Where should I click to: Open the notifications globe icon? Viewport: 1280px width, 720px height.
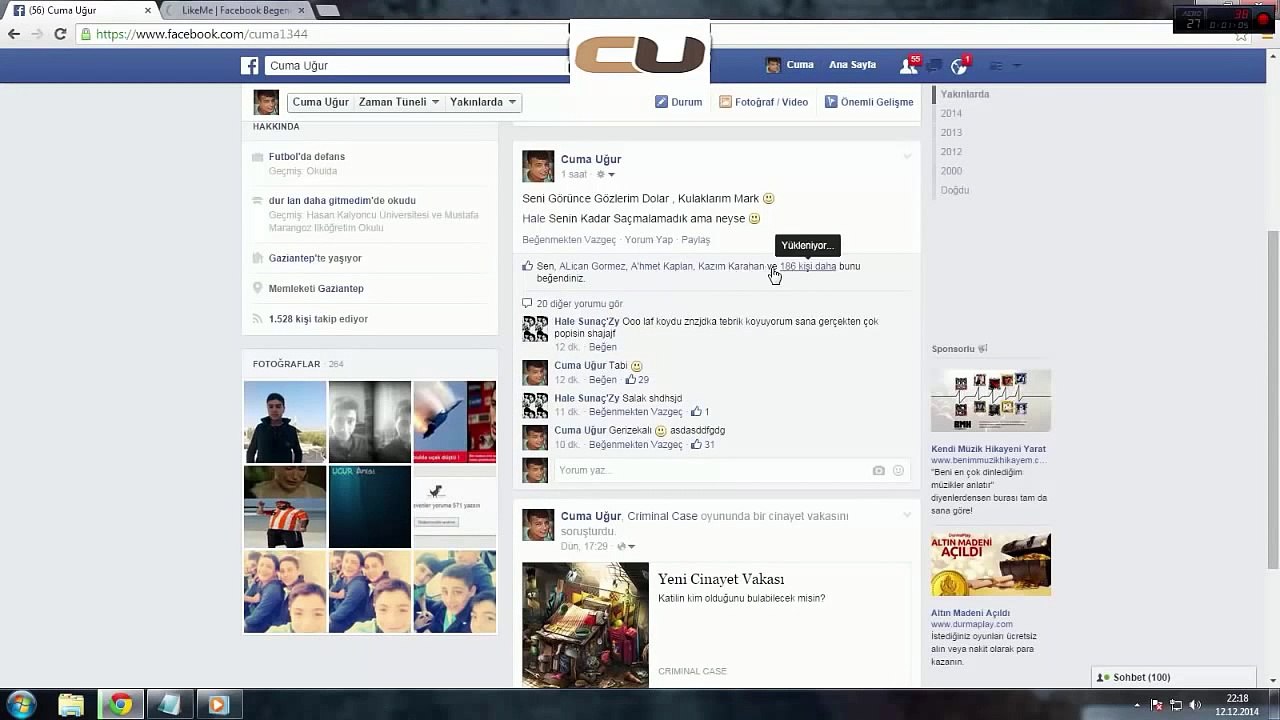pos(959,66)
